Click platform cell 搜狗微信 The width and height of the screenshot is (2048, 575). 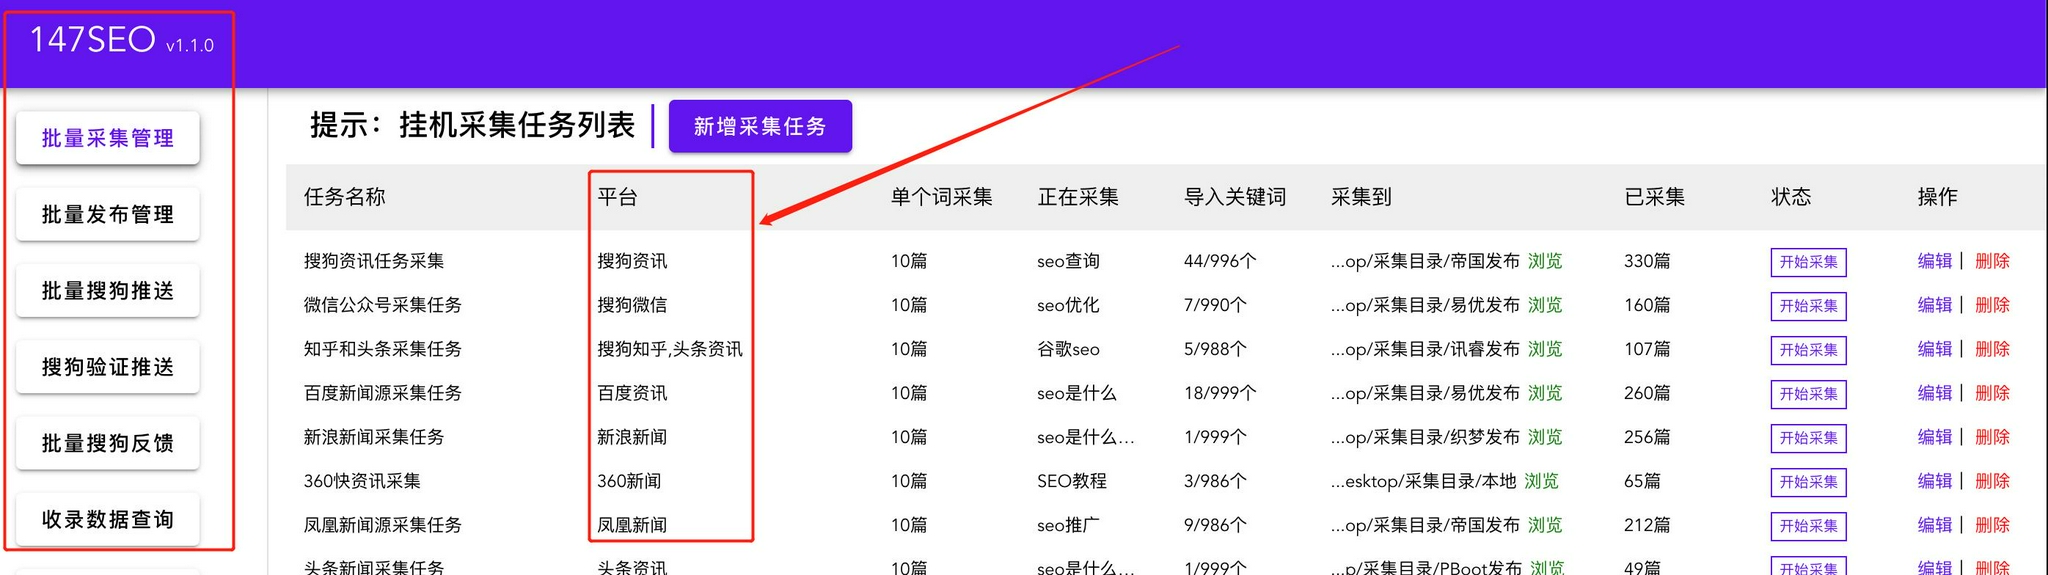632,305
